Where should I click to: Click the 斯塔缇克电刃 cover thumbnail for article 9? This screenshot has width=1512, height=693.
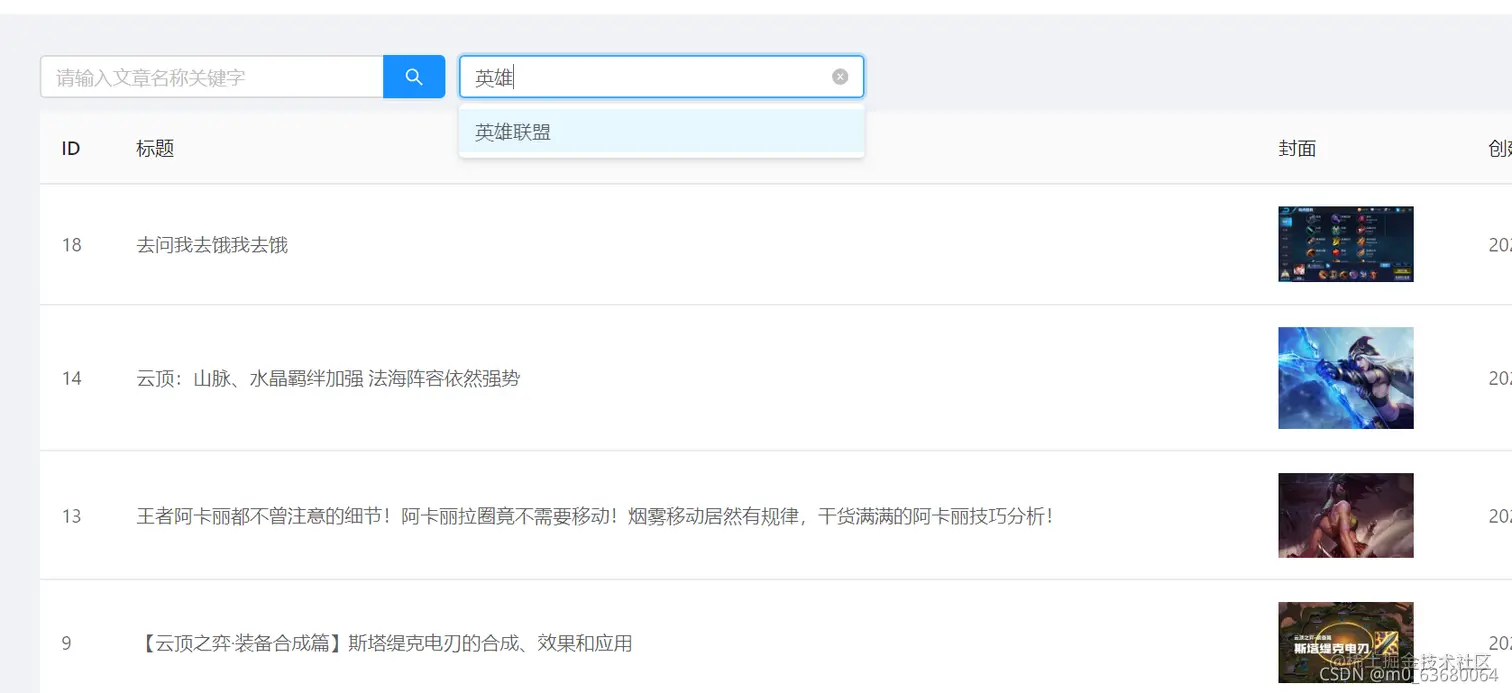coord(1345,643)
